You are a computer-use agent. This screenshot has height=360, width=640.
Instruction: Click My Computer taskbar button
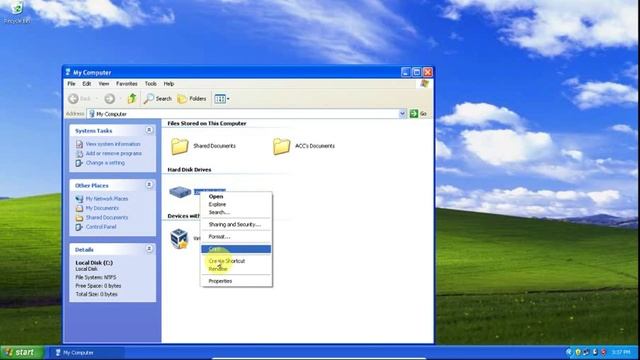[x=87, y=353]
